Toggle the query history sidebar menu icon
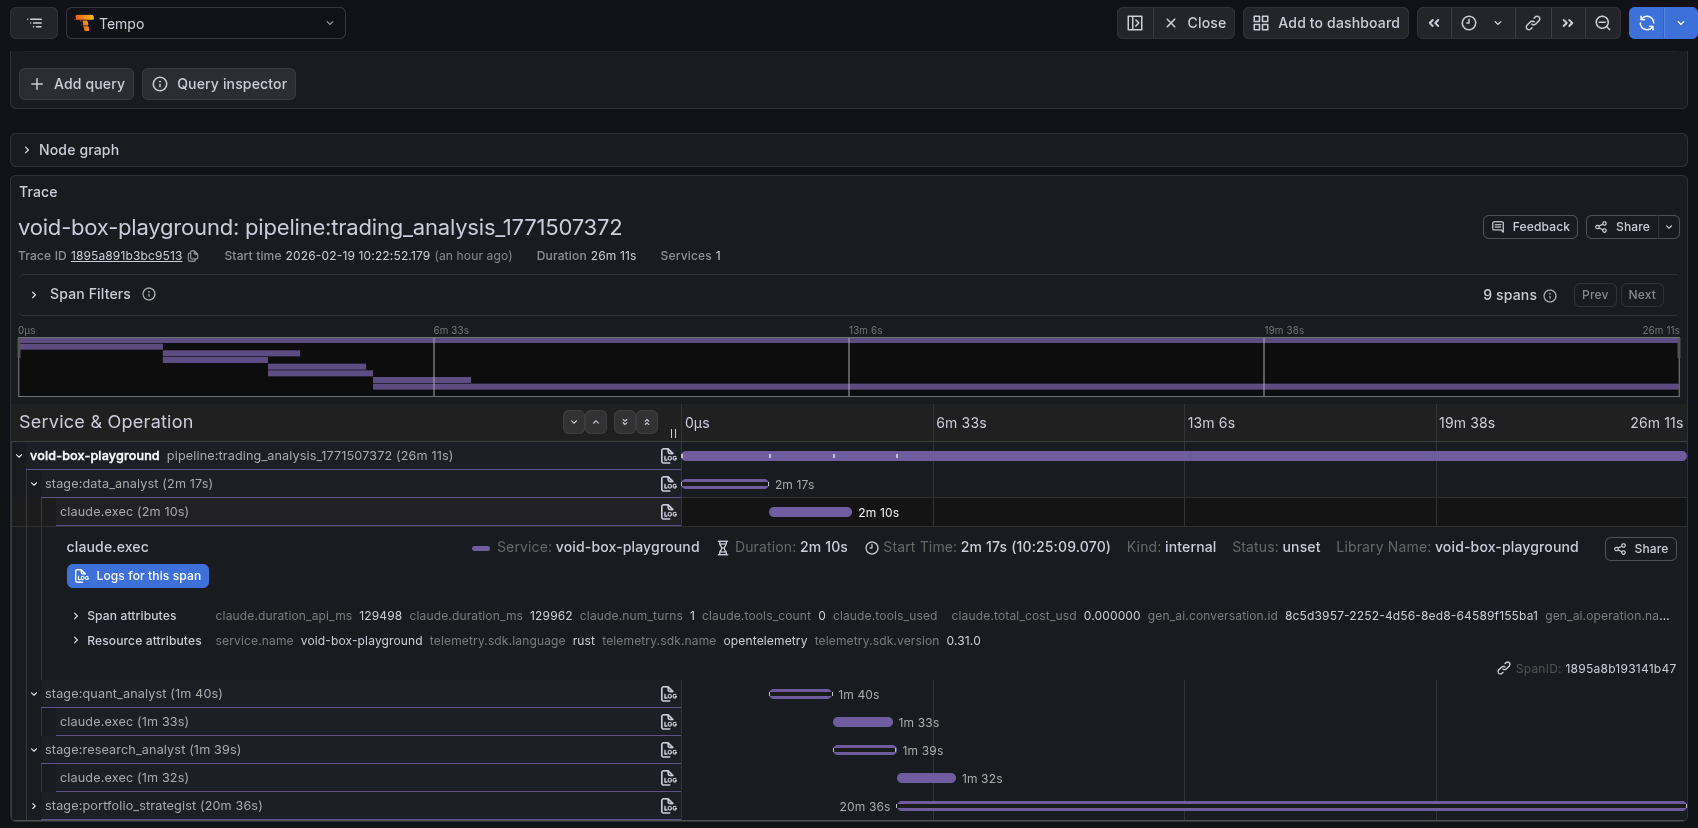 [35, 23]
